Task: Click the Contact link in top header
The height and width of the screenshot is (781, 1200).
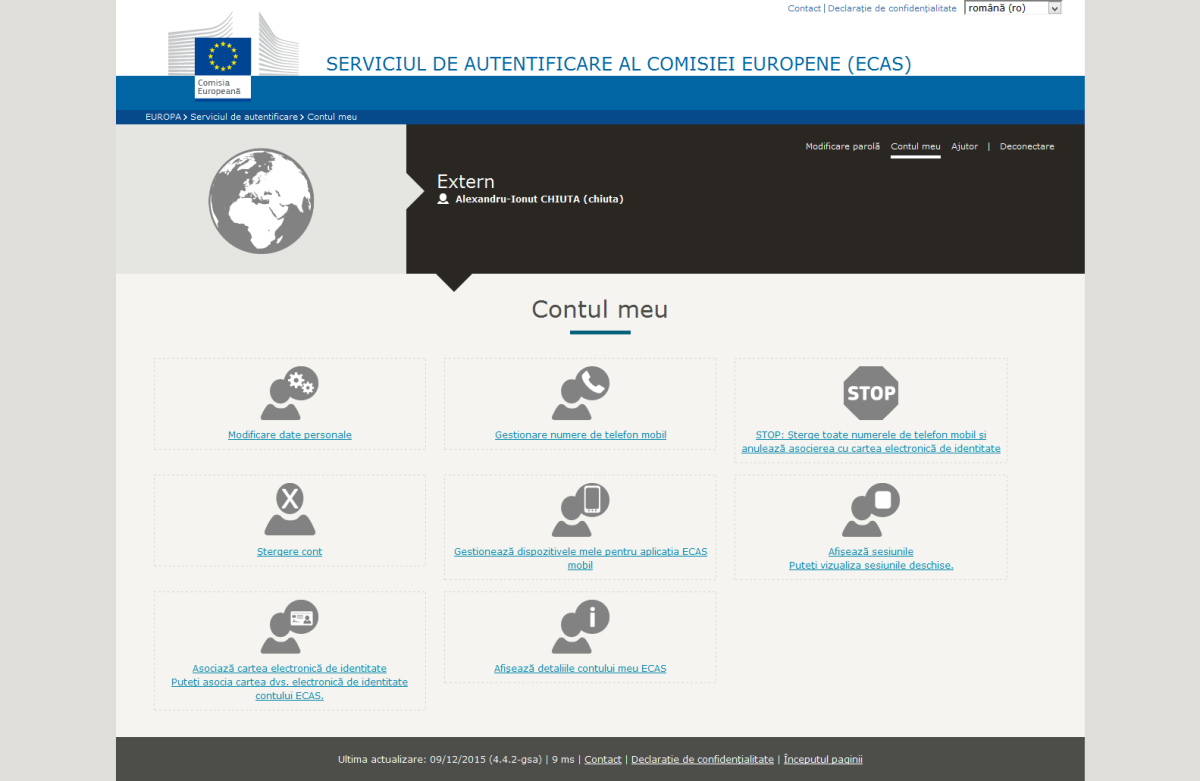Action: [x=804, y=8]
